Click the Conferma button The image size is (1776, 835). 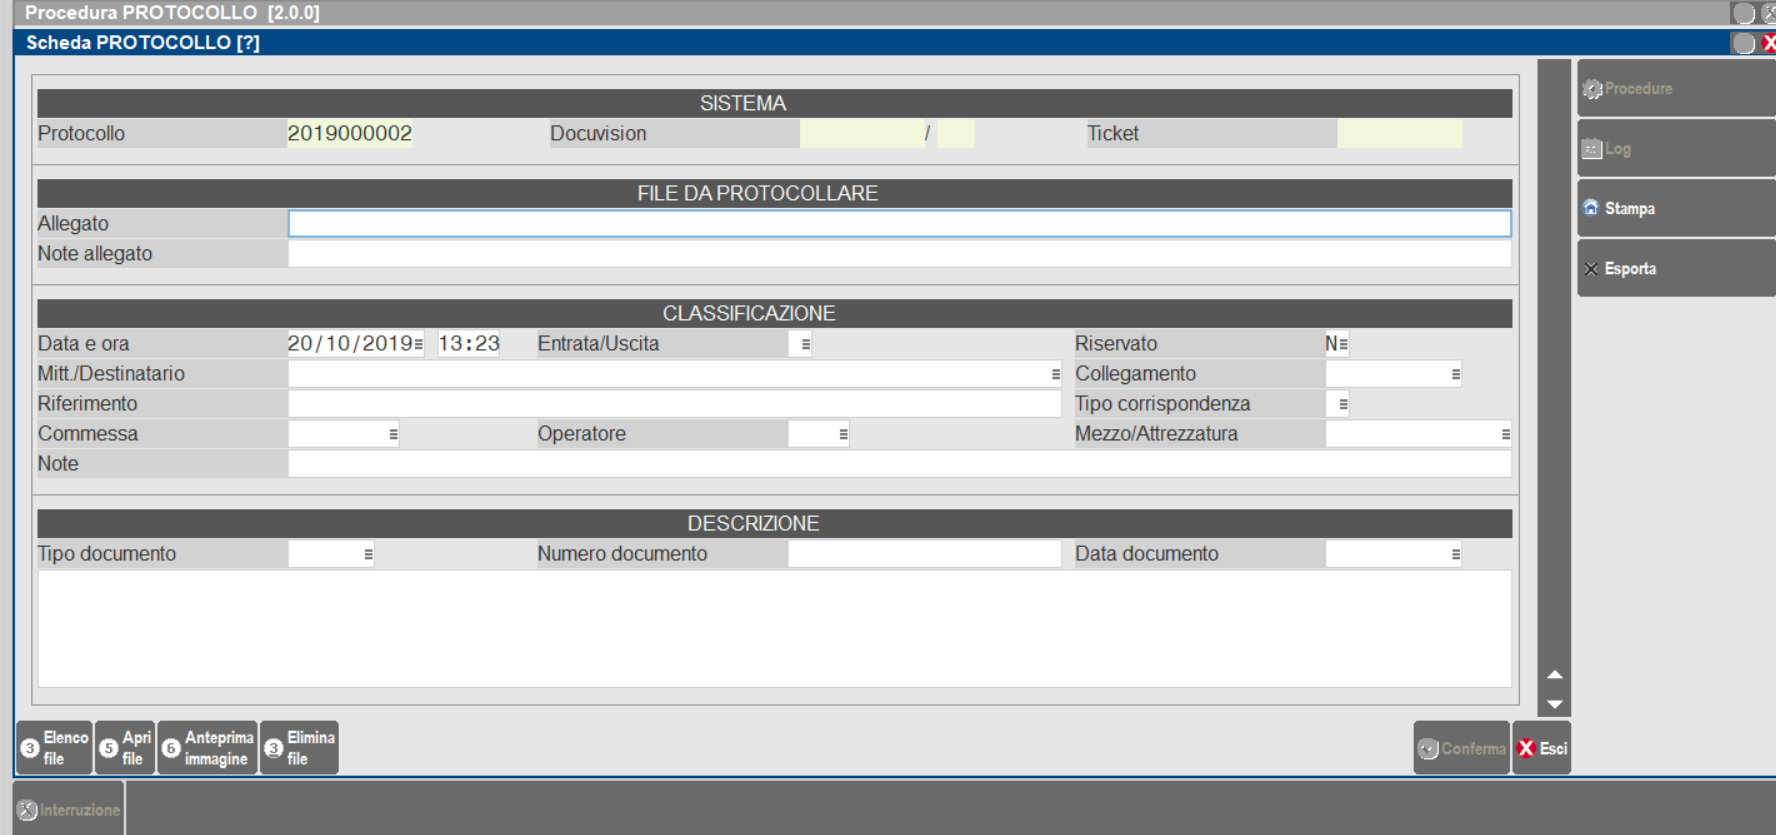click(x=1461, y=748)
